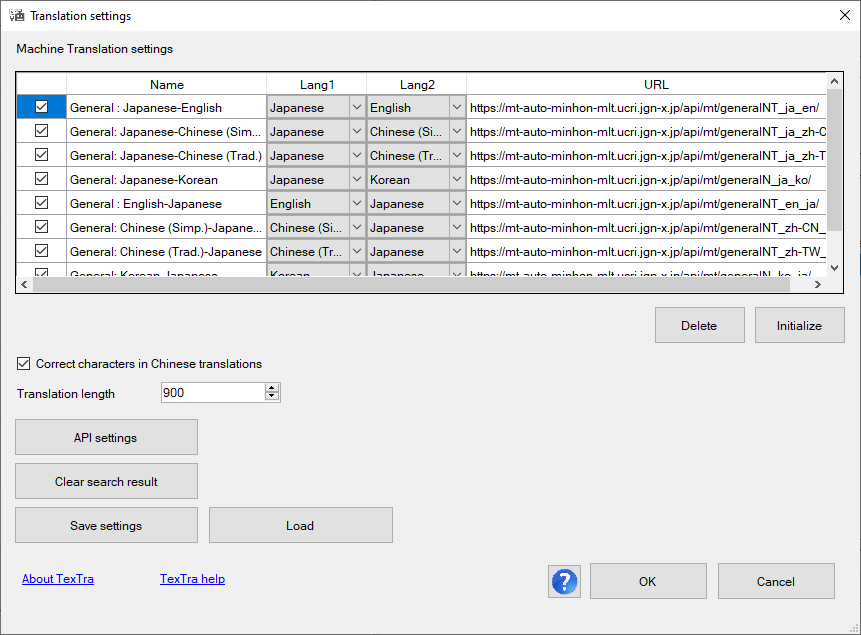Toggle checkbox for Chinese (Simp.)-Japane... row
Image resolution: width=861 pixels, height=635 pixels.
41,227
